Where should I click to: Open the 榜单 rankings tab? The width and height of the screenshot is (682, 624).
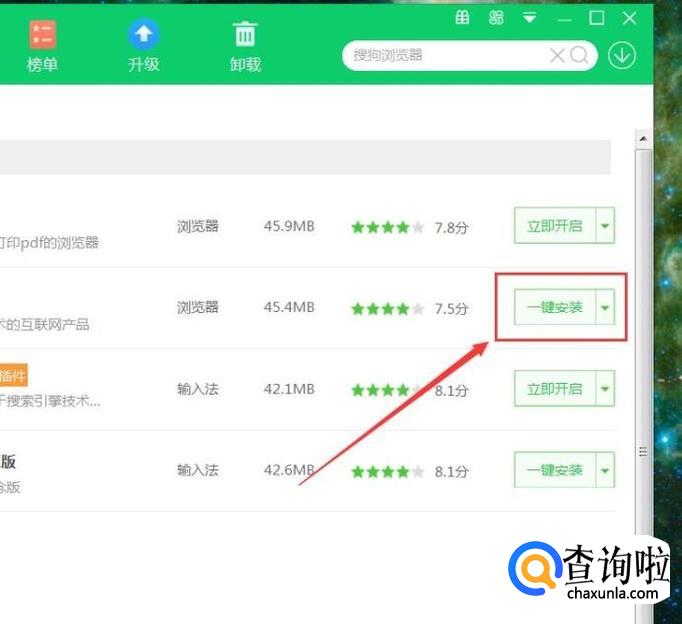[x=42, y=47]
